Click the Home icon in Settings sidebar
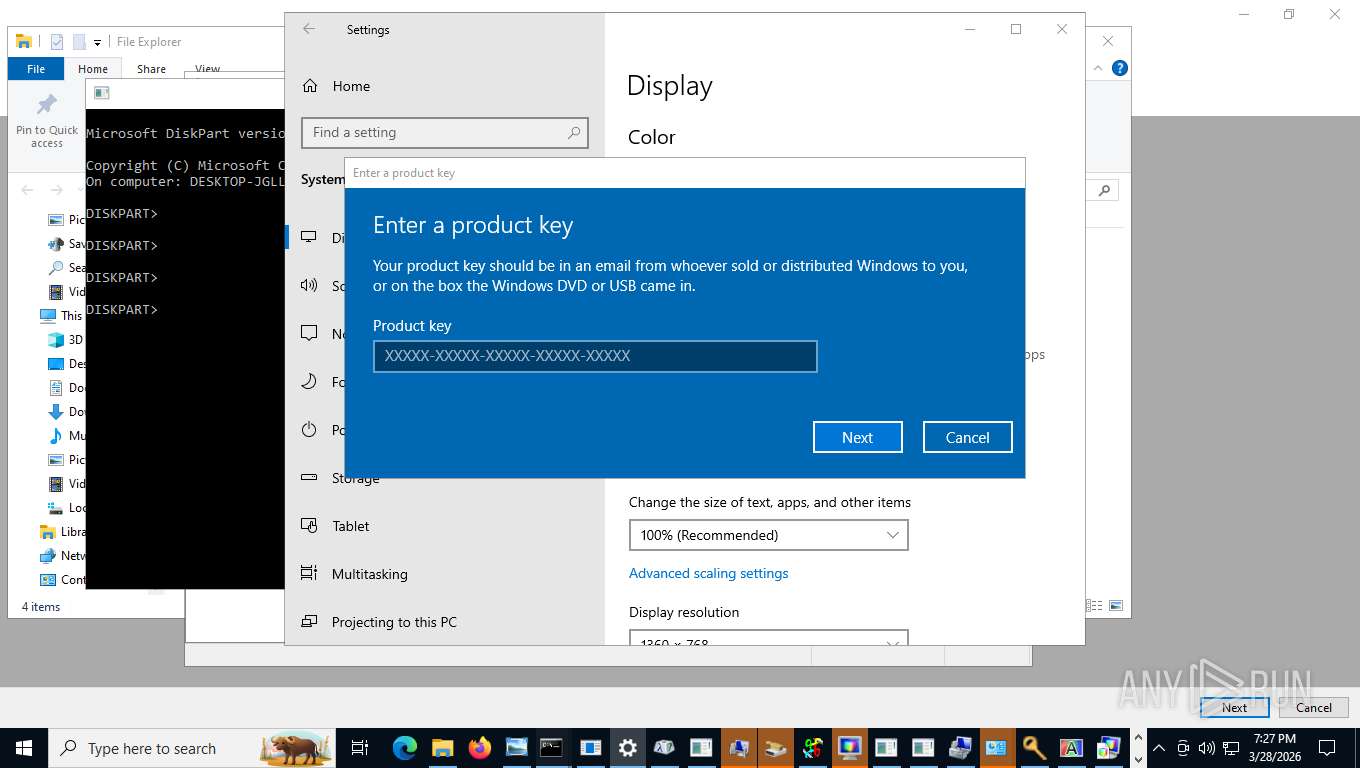Screen dimensions: 1360x768 pyautogui.click(x=310, y=86)
